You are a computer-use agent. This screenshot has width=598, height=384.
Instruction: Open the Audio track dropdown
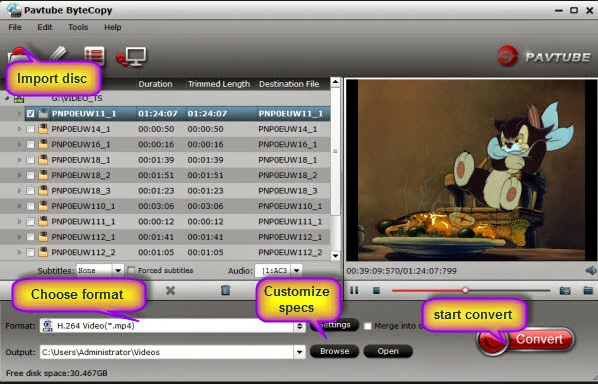297,271
